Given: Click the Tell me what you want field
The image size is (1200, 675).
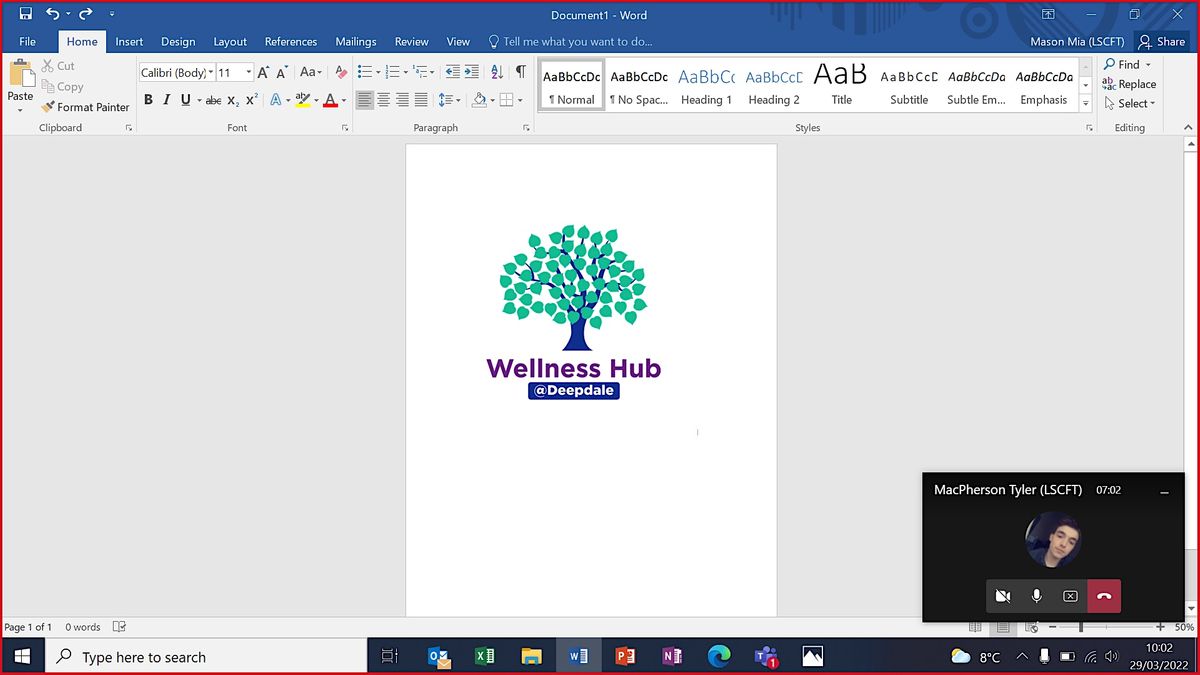Looking at the screenshot, I should click(570, 42).
